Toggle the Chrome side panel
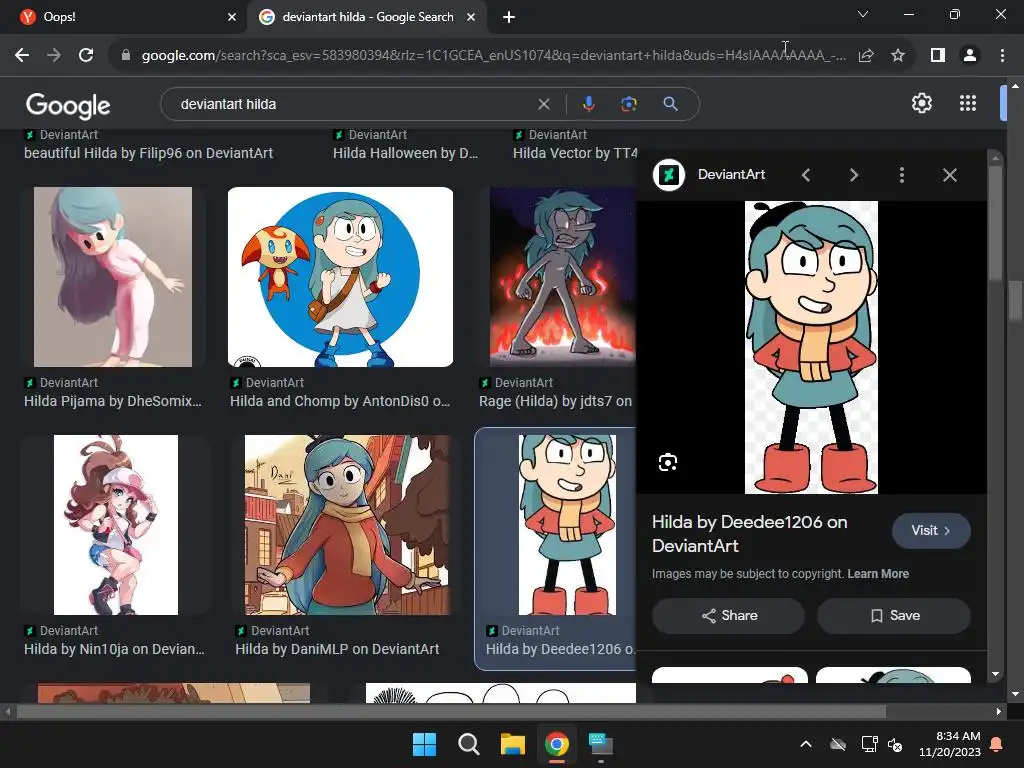This screenshot has height=768, width=1024. (938, 56)
